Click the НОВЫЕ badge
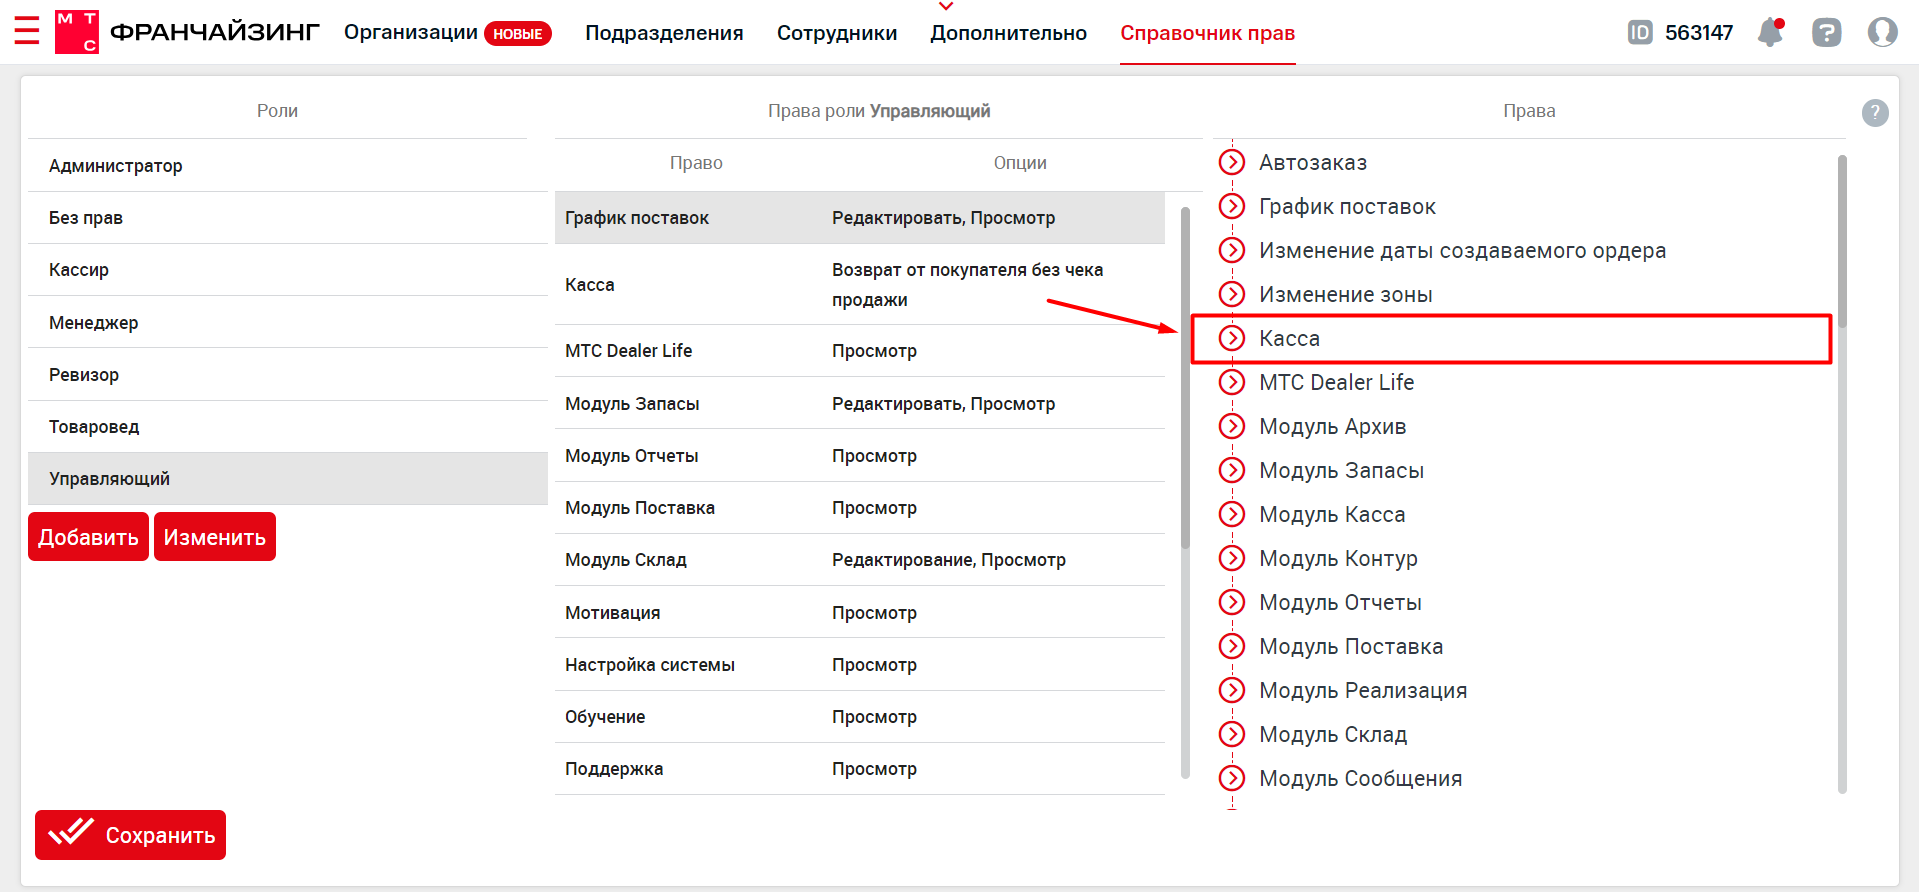1919x892 pixels. 518,34
